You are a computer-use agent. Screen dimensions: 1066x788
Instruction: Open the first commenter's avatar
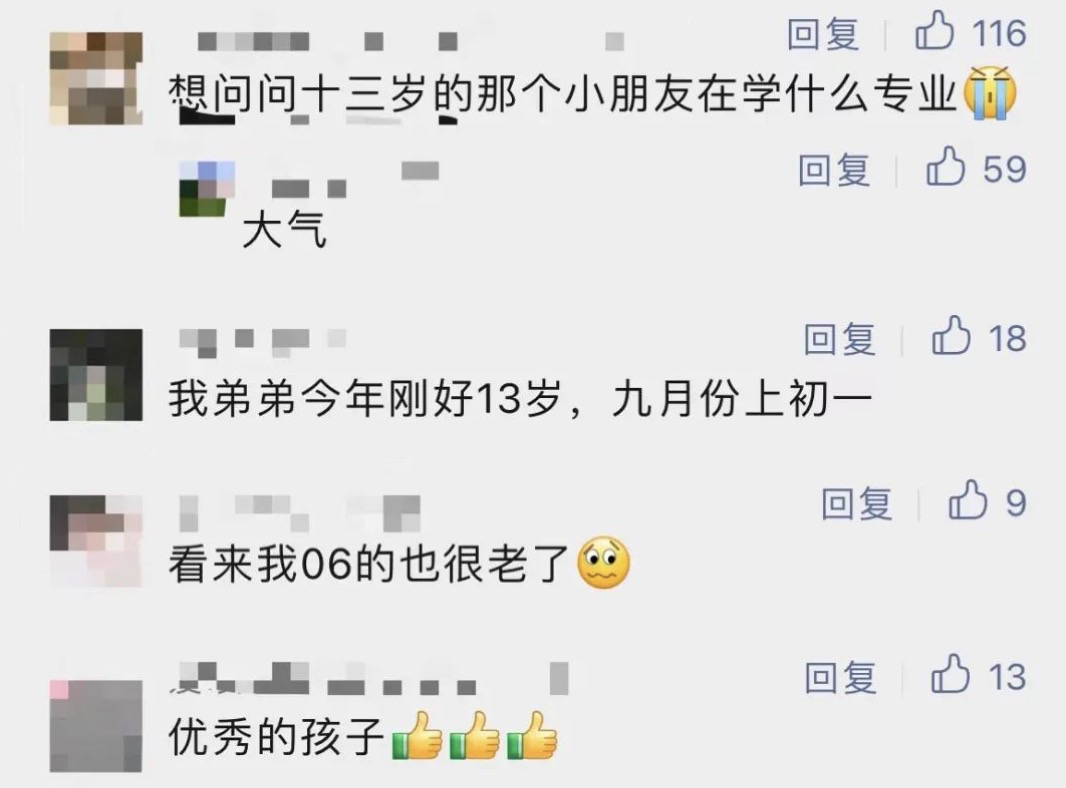(96, 78)
